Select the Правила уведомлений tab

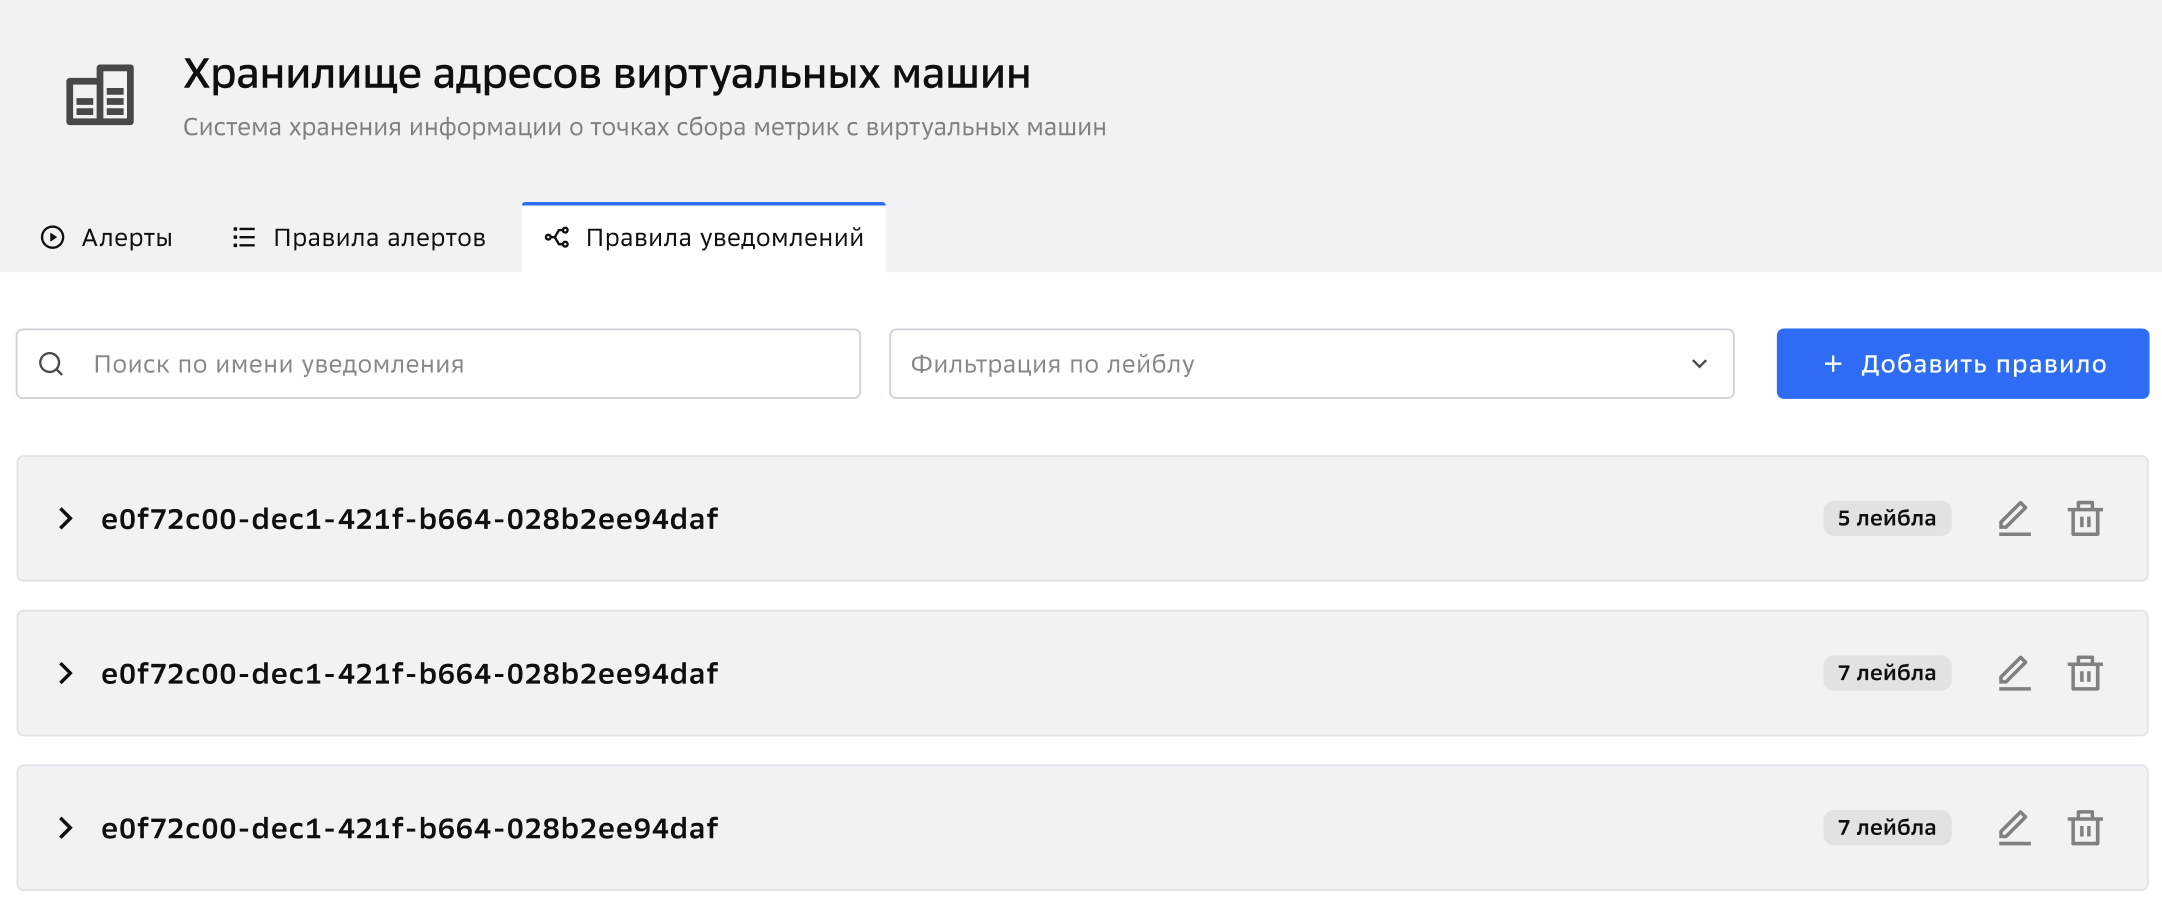(x=704, y=238)
